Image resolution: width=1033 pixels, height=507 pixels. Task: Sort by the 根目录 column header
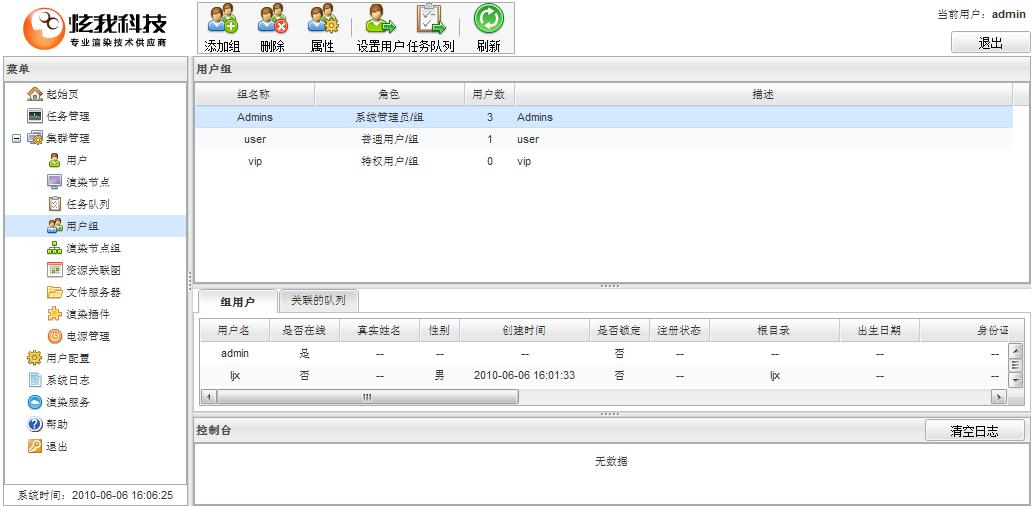(774, 330)
